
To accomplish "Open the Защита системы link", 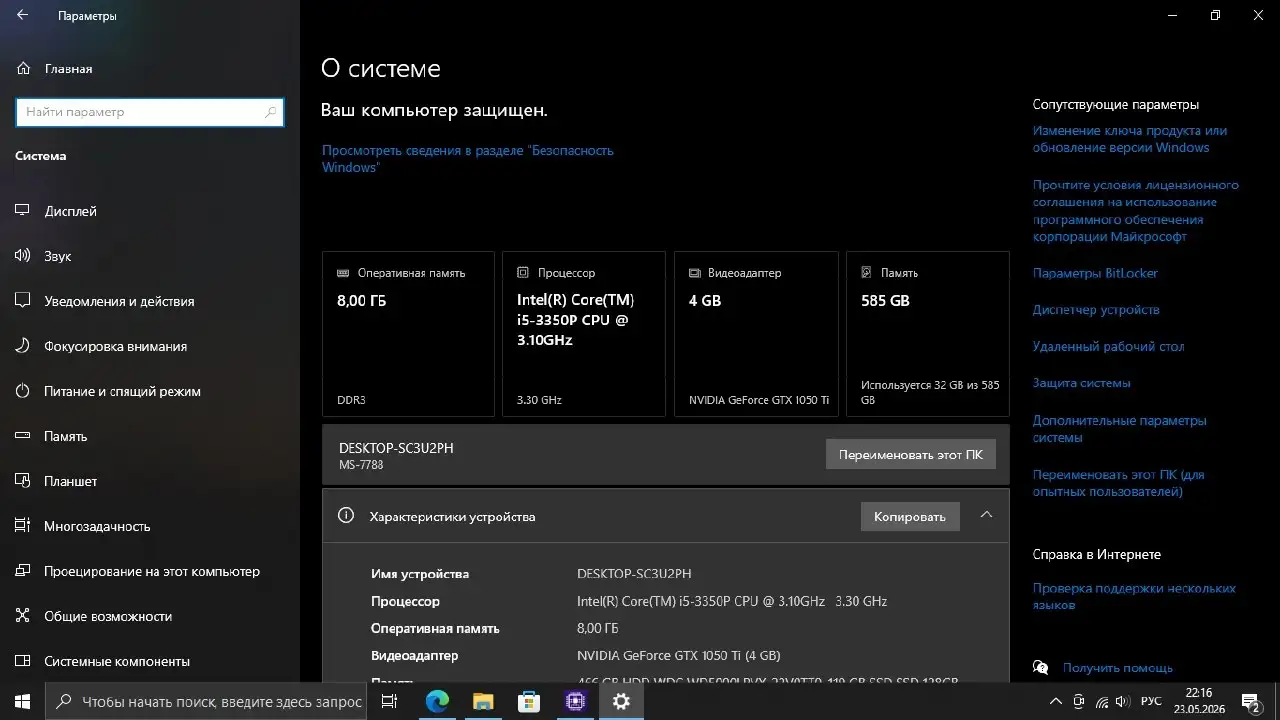I will [1082, 383].
